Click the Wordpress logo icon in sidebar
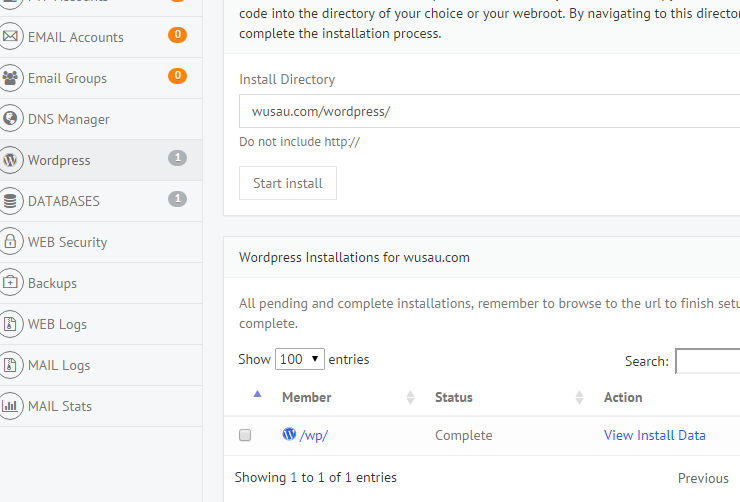The height and width of the screenshot is (502, 740). 10,160
